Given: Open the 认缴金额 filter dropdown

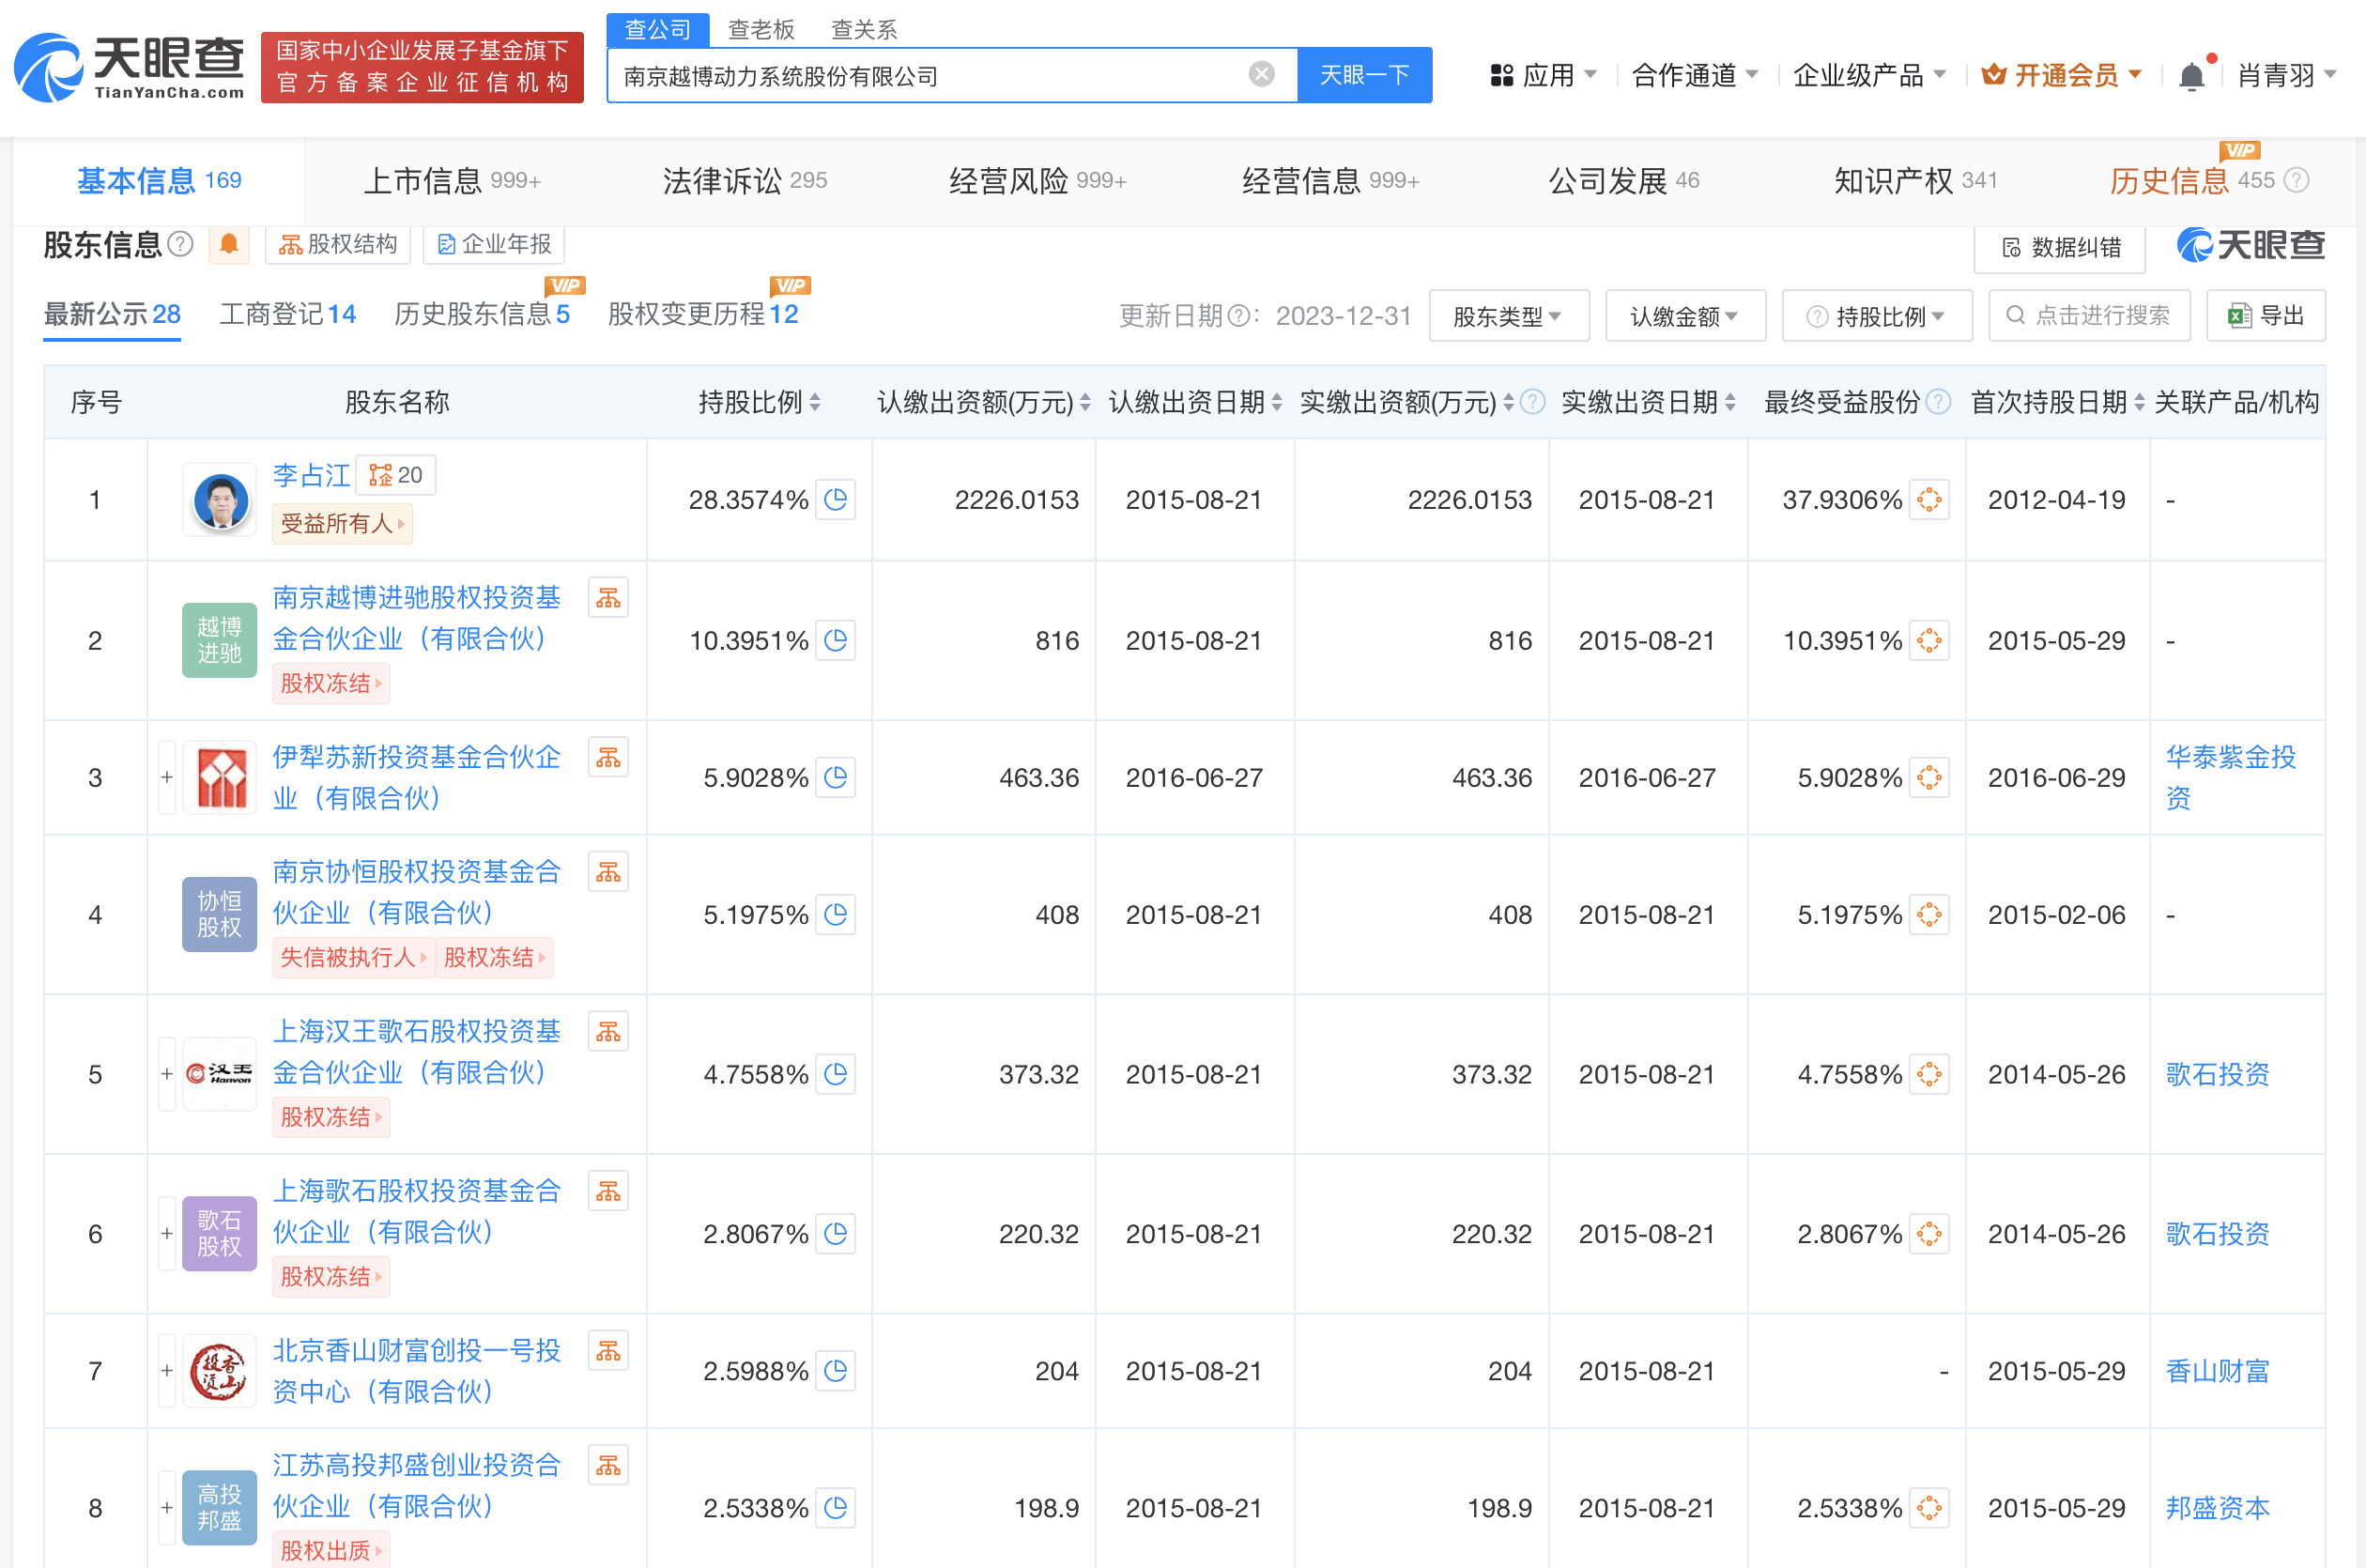Looking at the screenshot, I should pos(1684,316).
